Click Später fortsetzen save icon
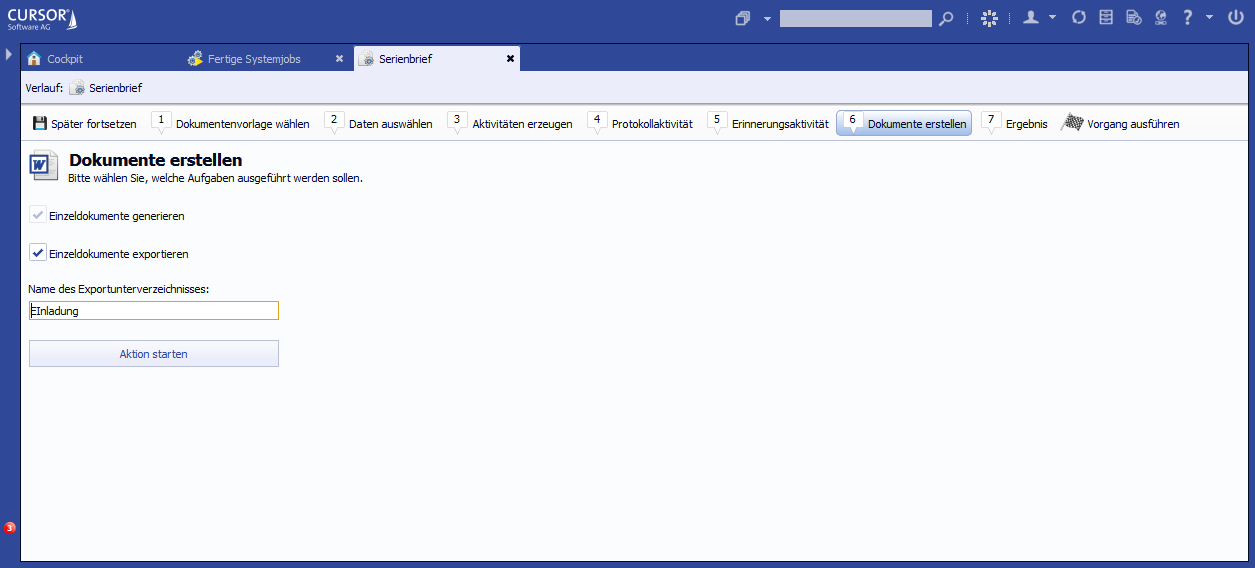 [x=40, y=124]
